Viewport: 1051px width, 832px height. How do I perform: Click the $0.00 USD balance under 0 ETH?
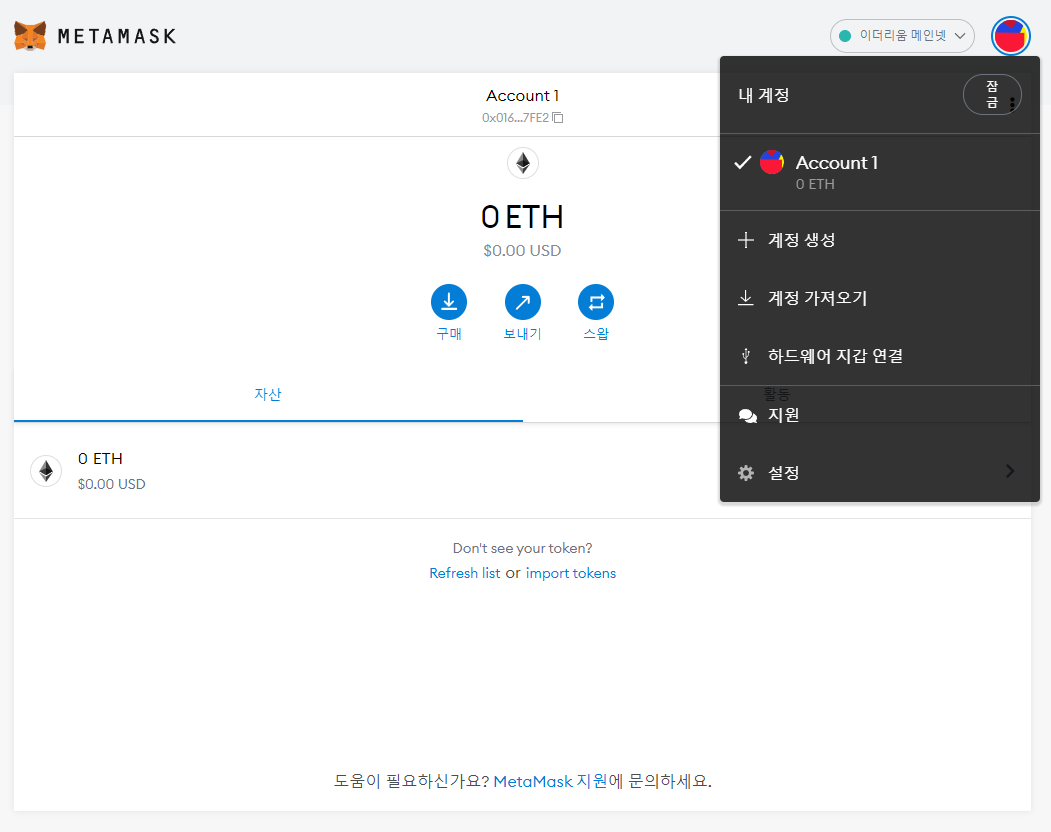522,251
